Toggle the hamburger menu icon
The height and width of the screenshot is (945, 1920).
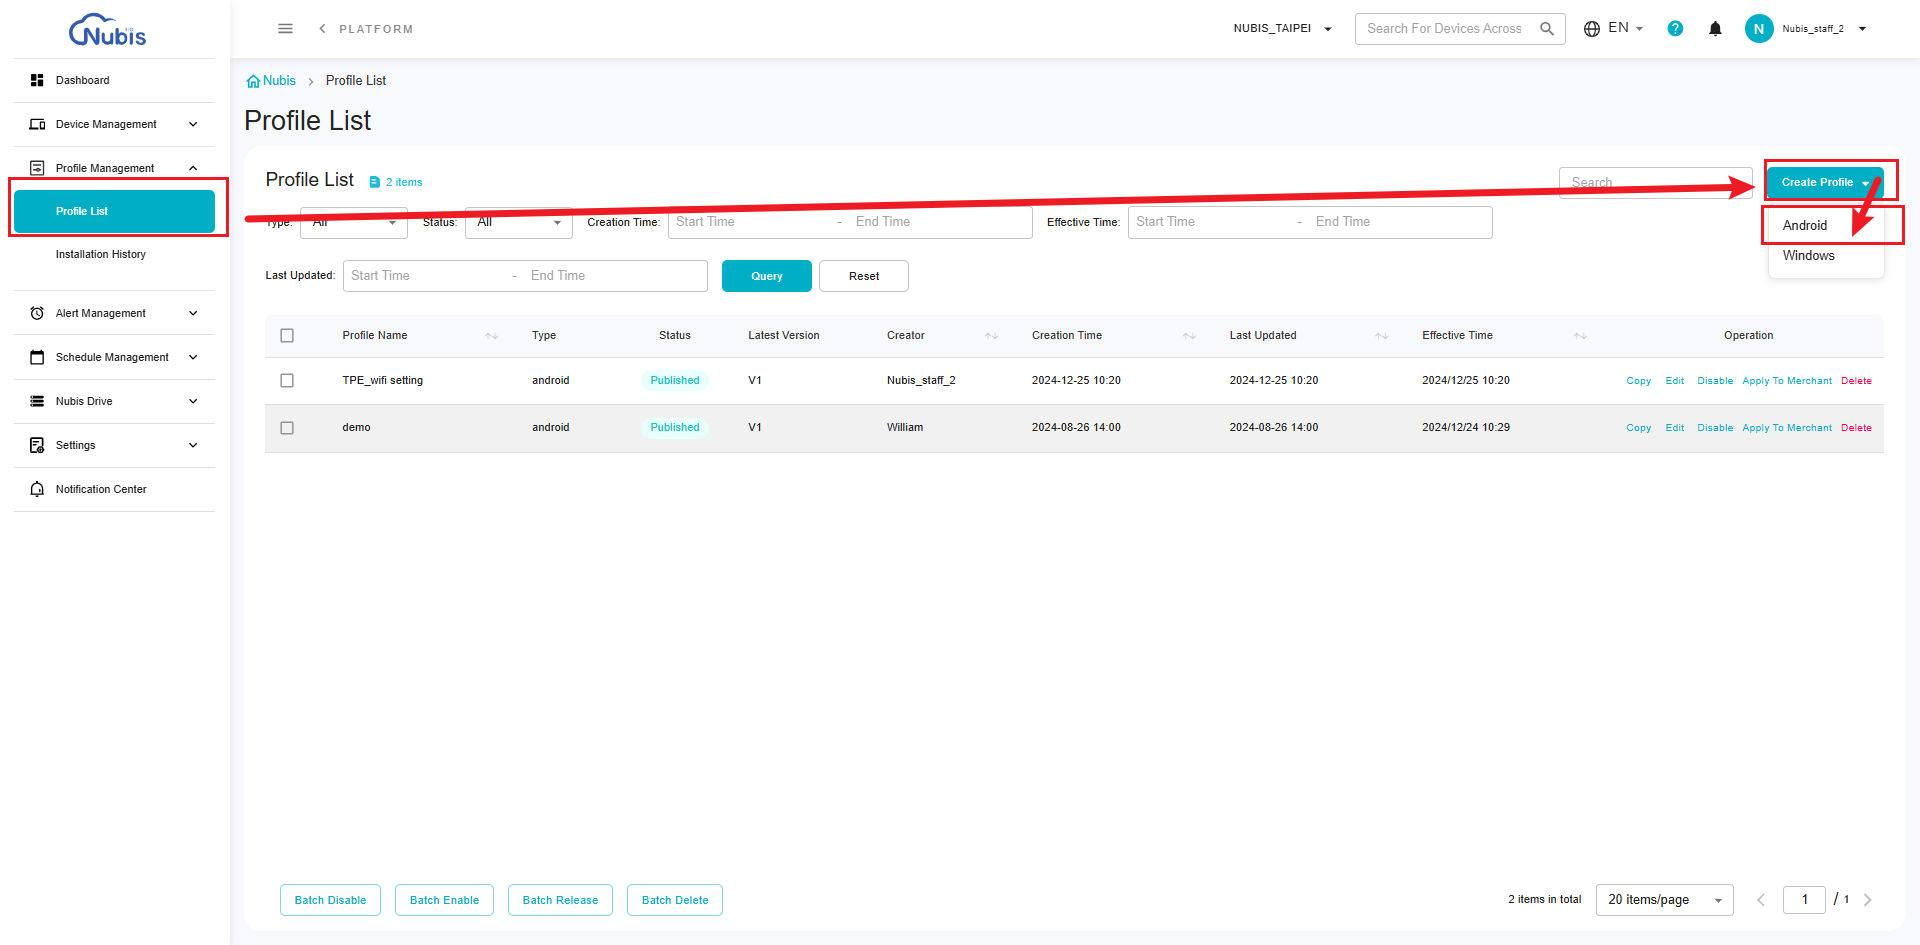285,29
